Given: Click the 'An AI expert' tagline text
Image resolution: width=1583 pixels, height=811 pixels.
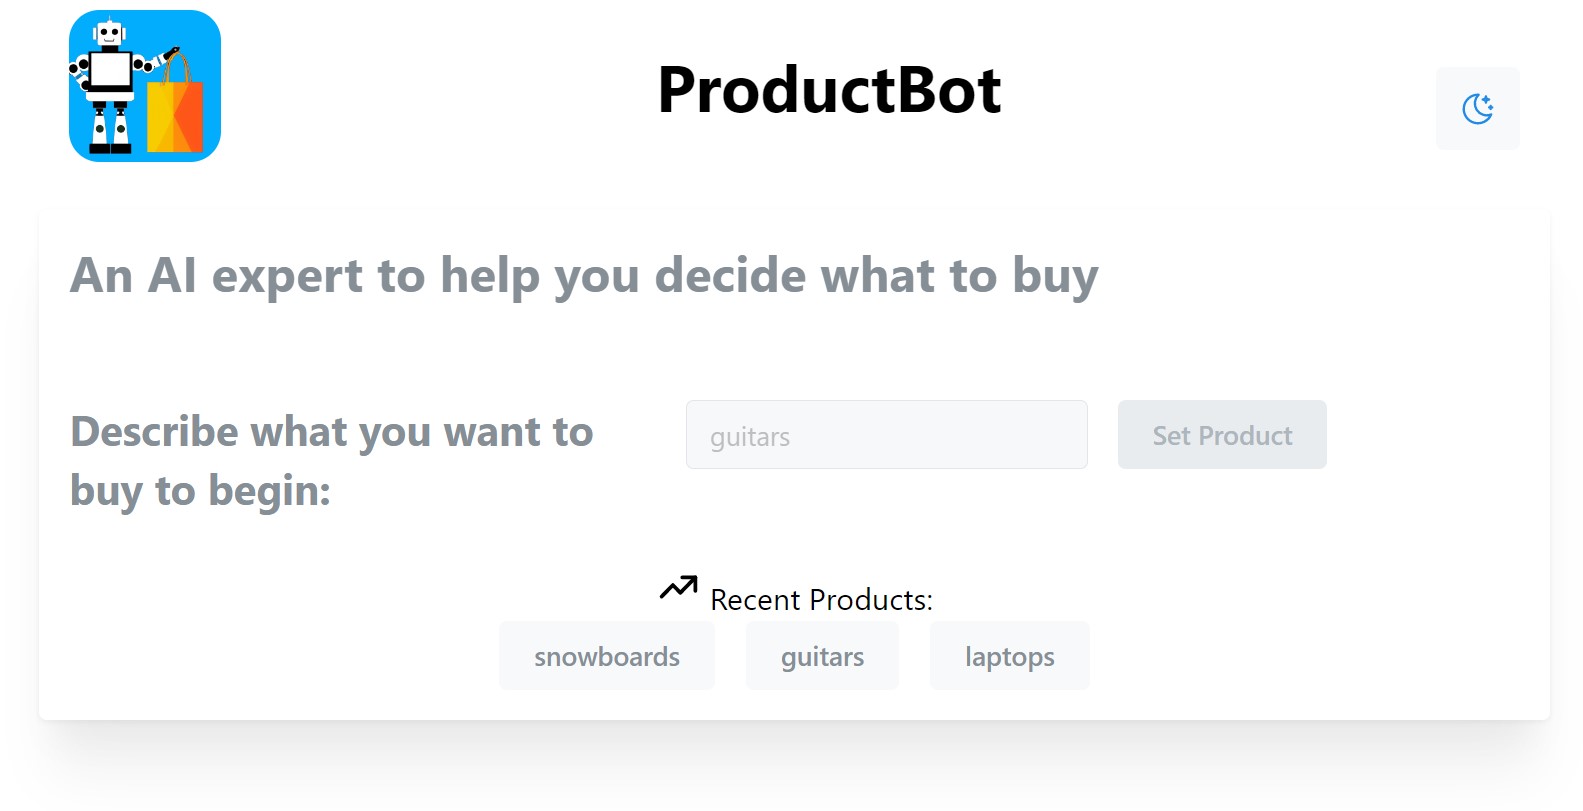Looking at the screenshot, I should coord(583,276).
